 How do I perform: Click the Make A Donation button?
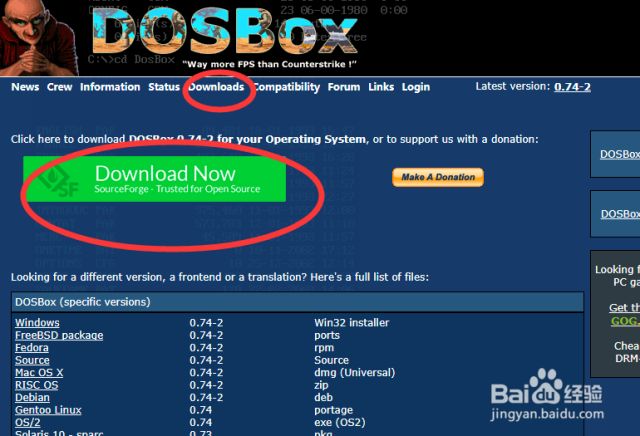point(438,177)
